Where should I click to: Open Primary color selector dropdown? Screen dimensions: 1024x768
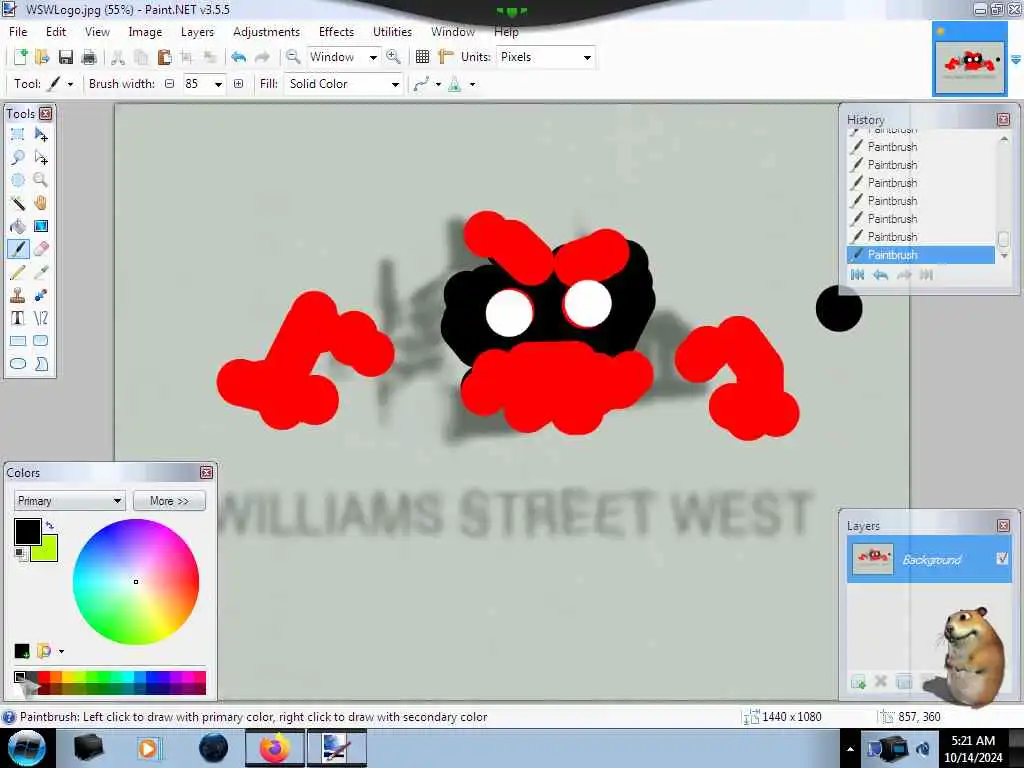tap(69, 501)
